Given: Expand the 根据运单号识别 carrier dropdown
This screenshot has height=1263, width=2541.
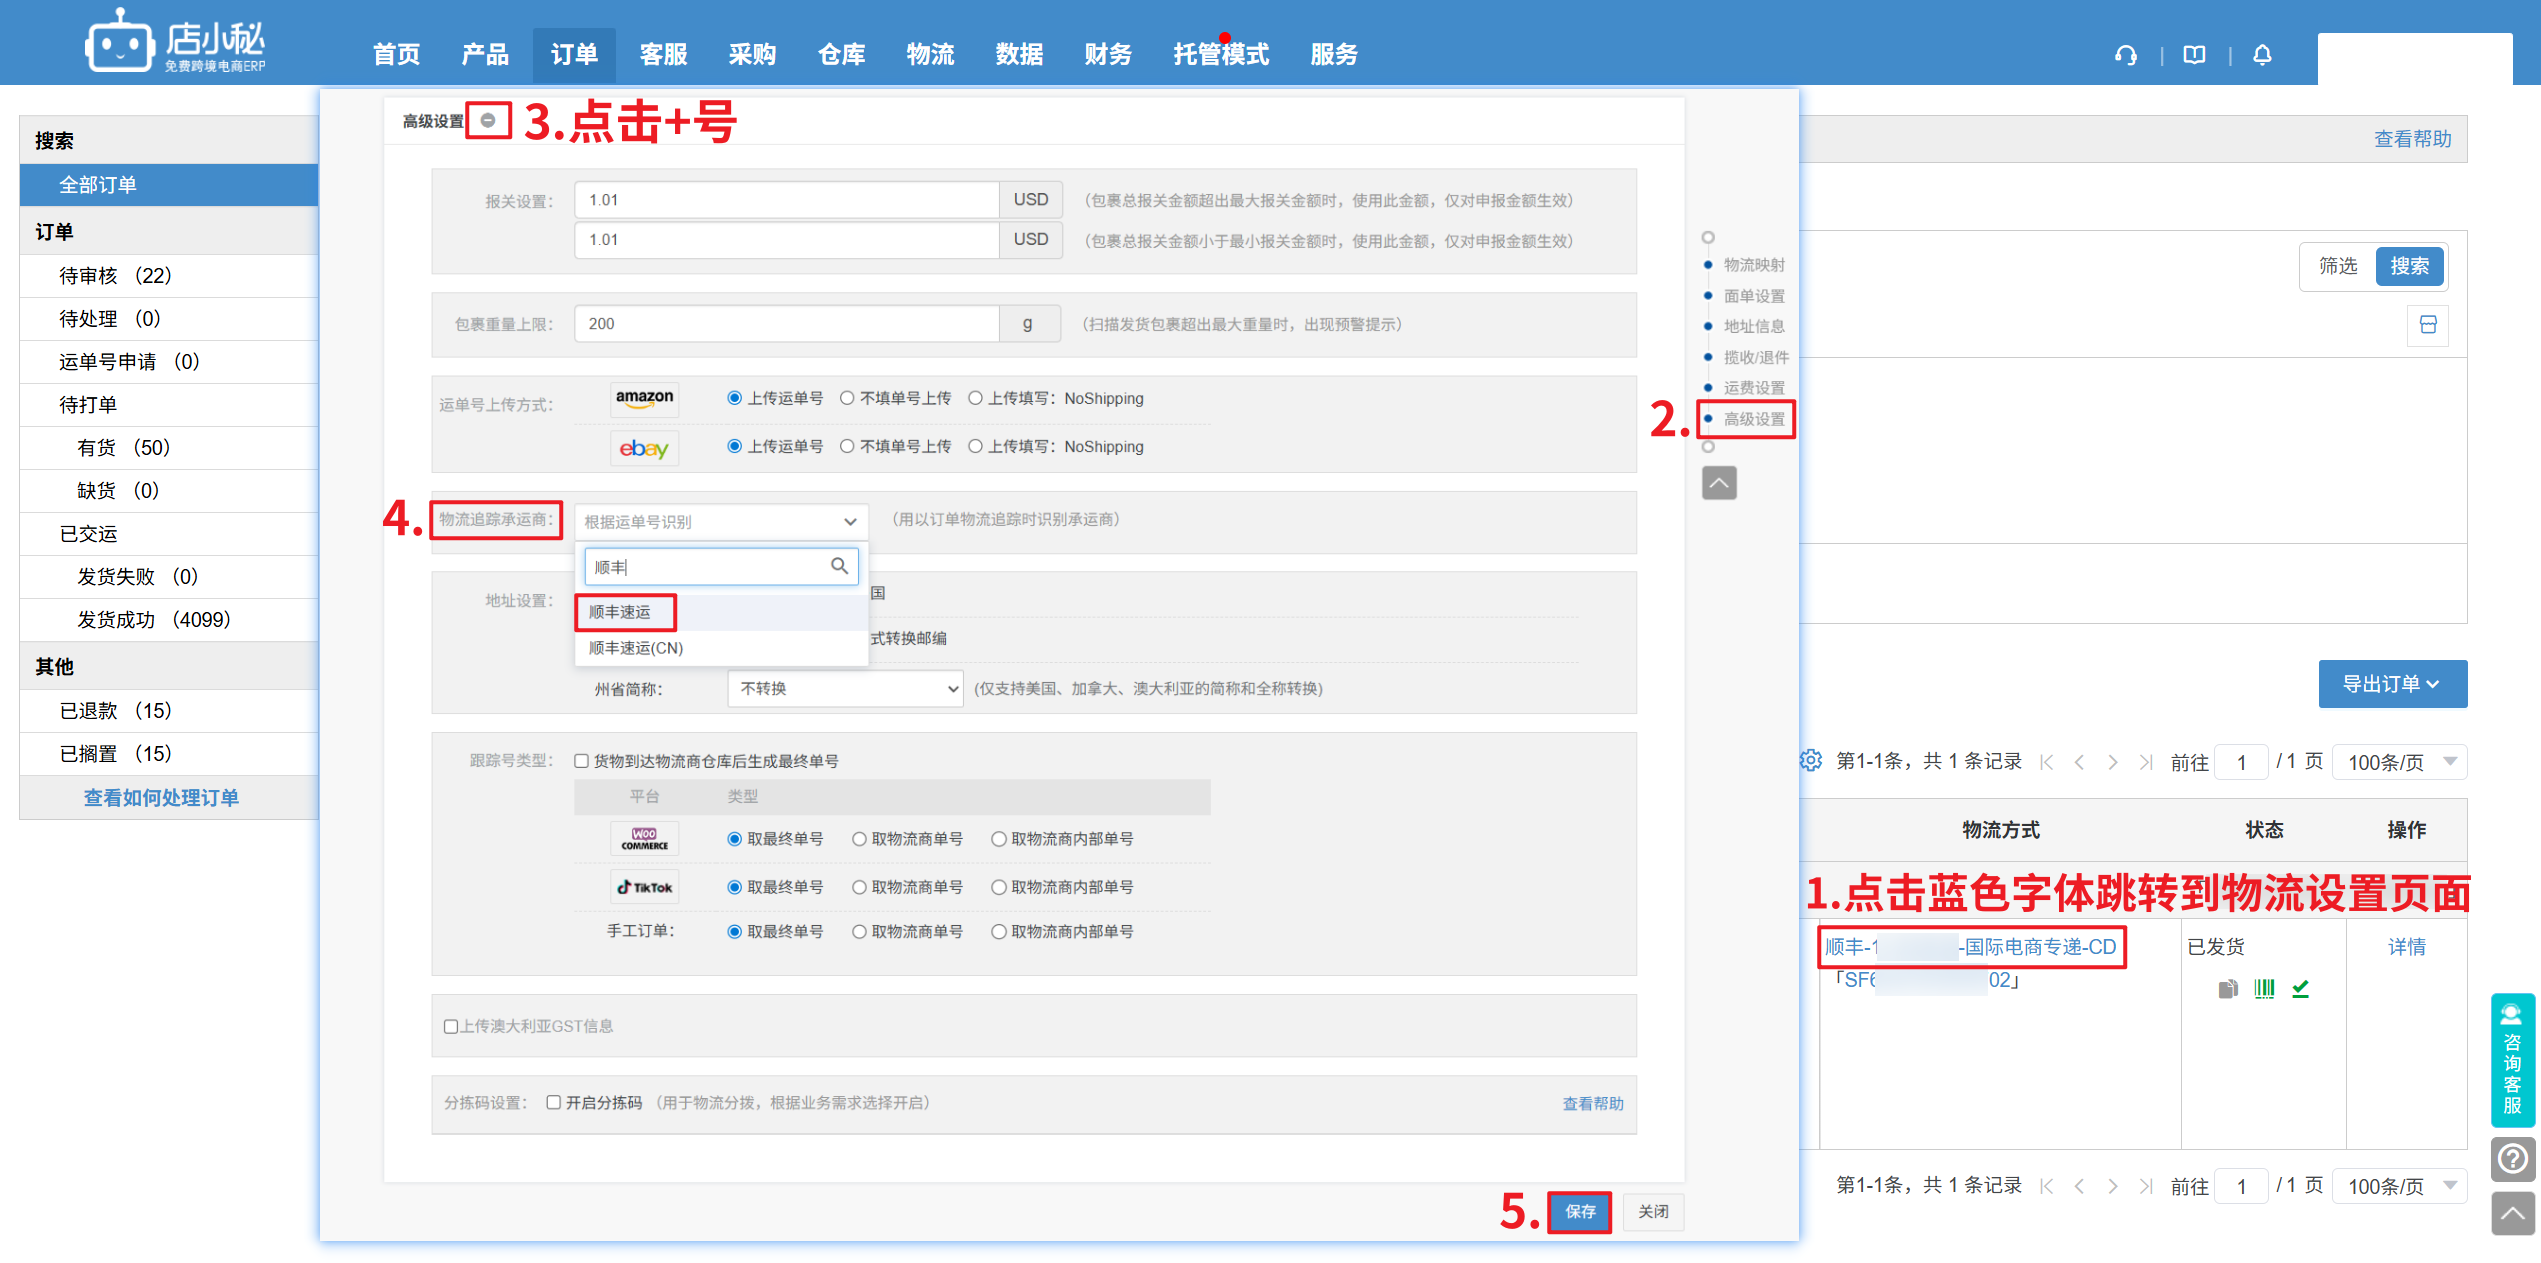Looking at the screenshot, I should point(720,521).
